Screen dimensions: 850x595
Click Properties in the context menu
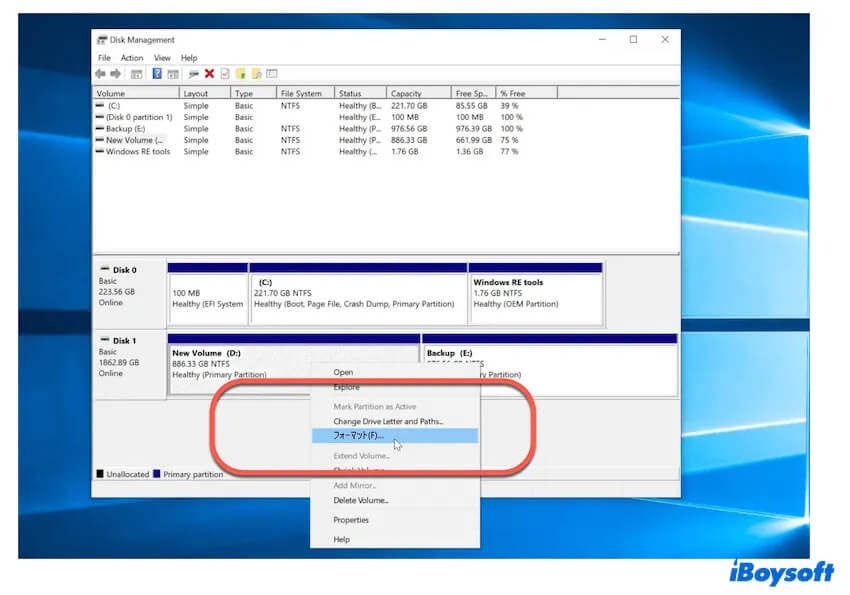tap(351, 520)
